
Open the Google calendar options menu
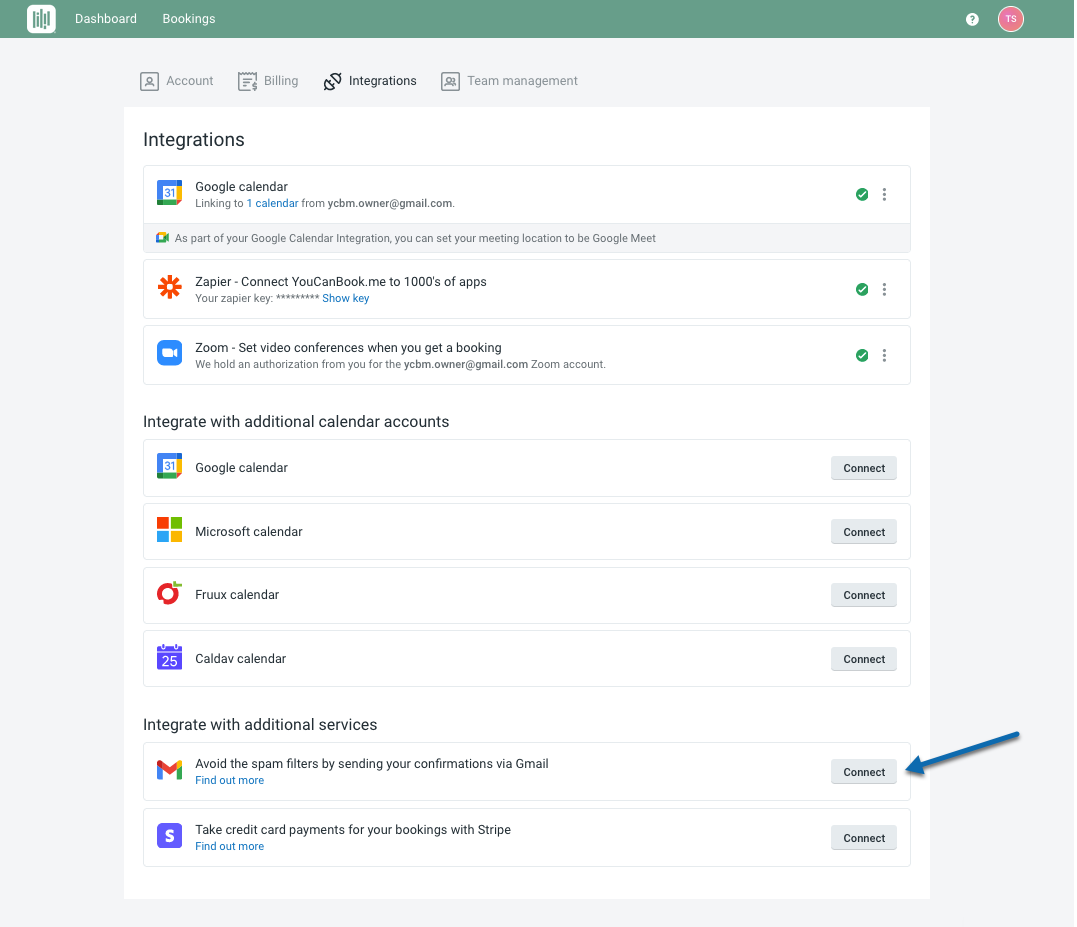[884, 194]
